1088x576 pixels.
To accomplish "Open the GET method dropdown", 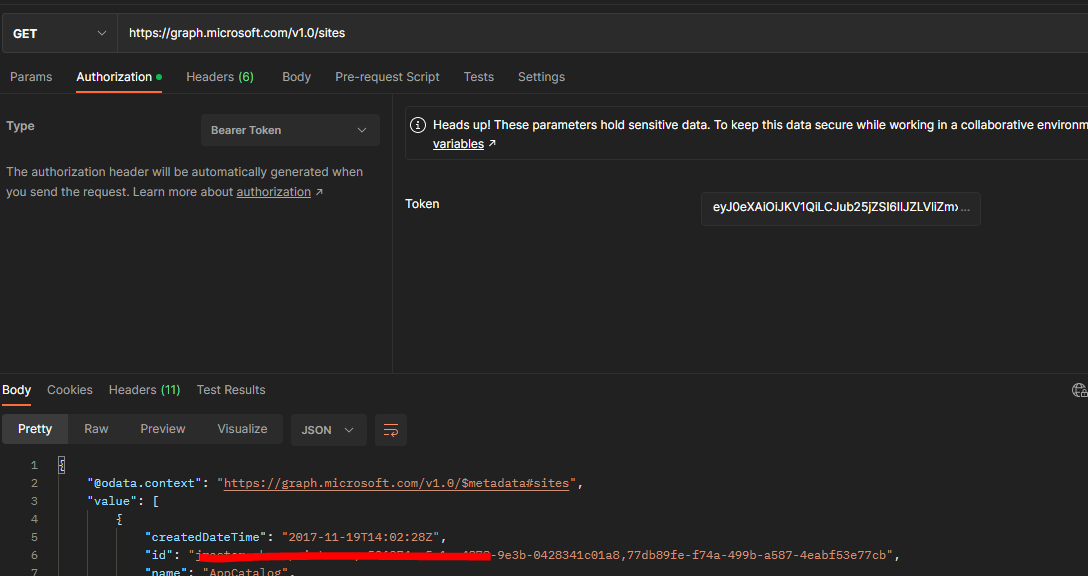I will pos(60,33).
